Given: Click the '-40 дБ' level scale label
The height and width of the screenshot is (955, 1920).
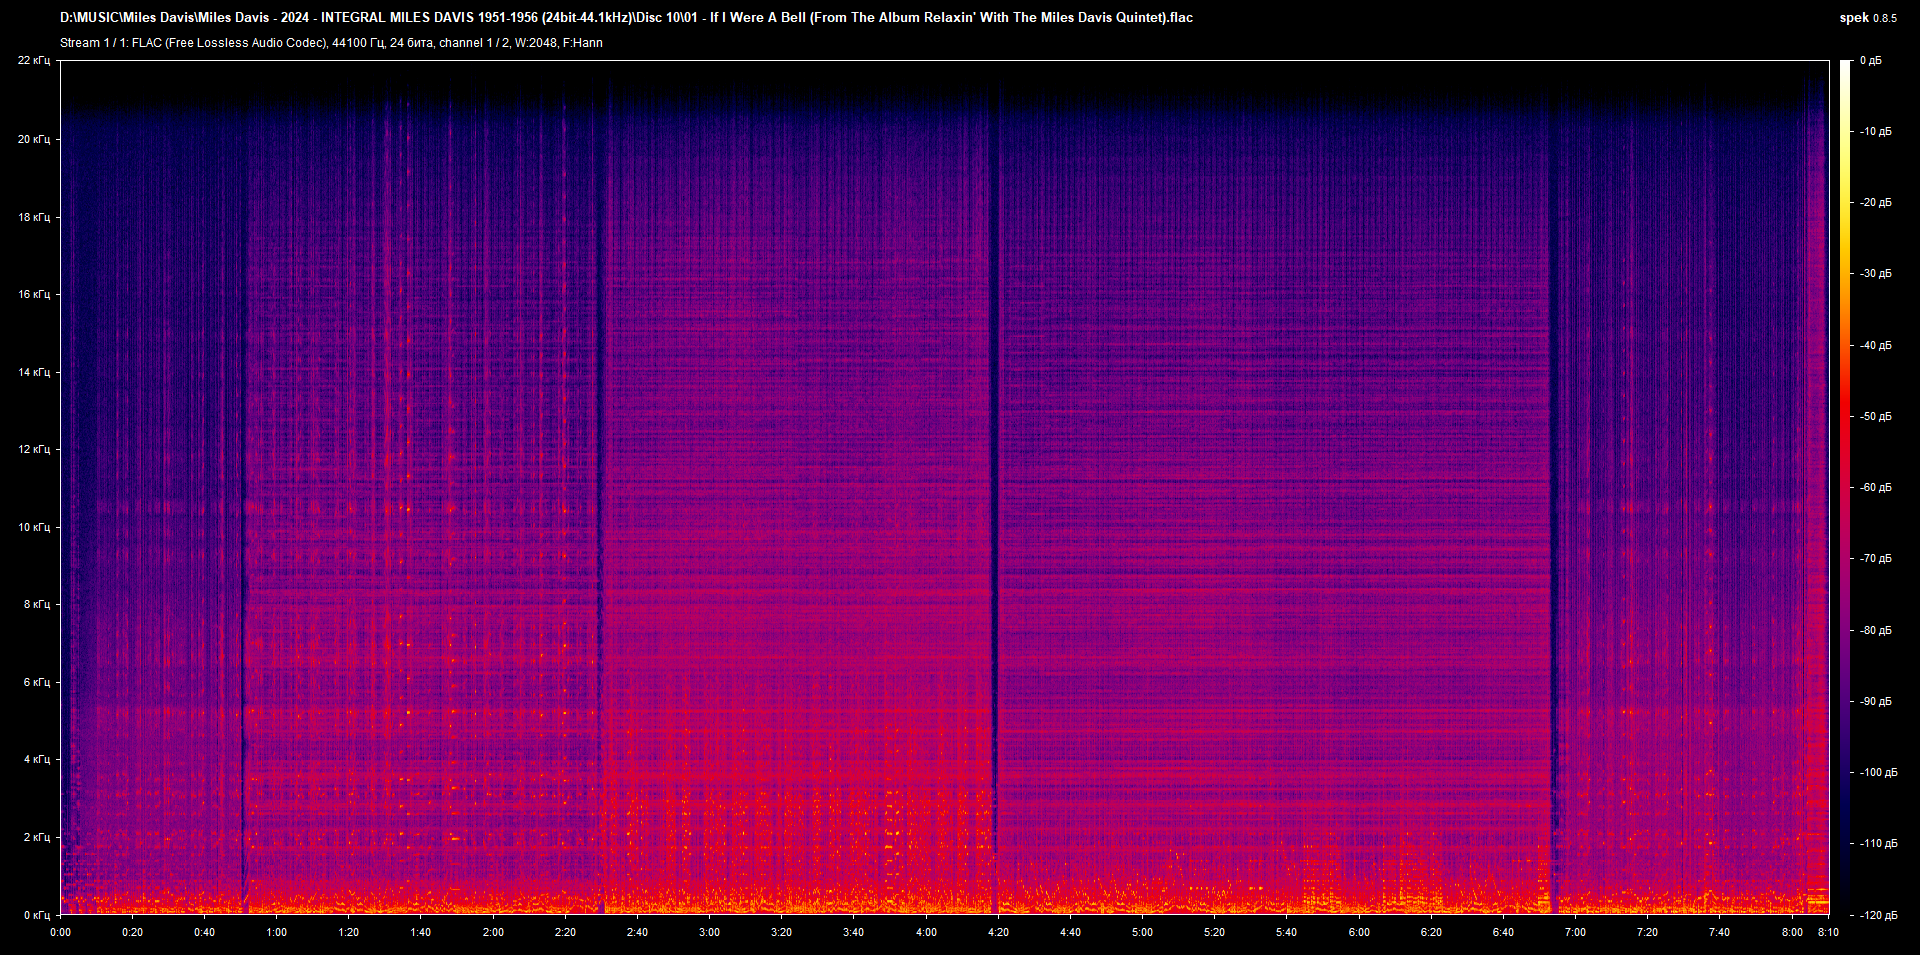Looking at the screenshot, I should 1875,346.
